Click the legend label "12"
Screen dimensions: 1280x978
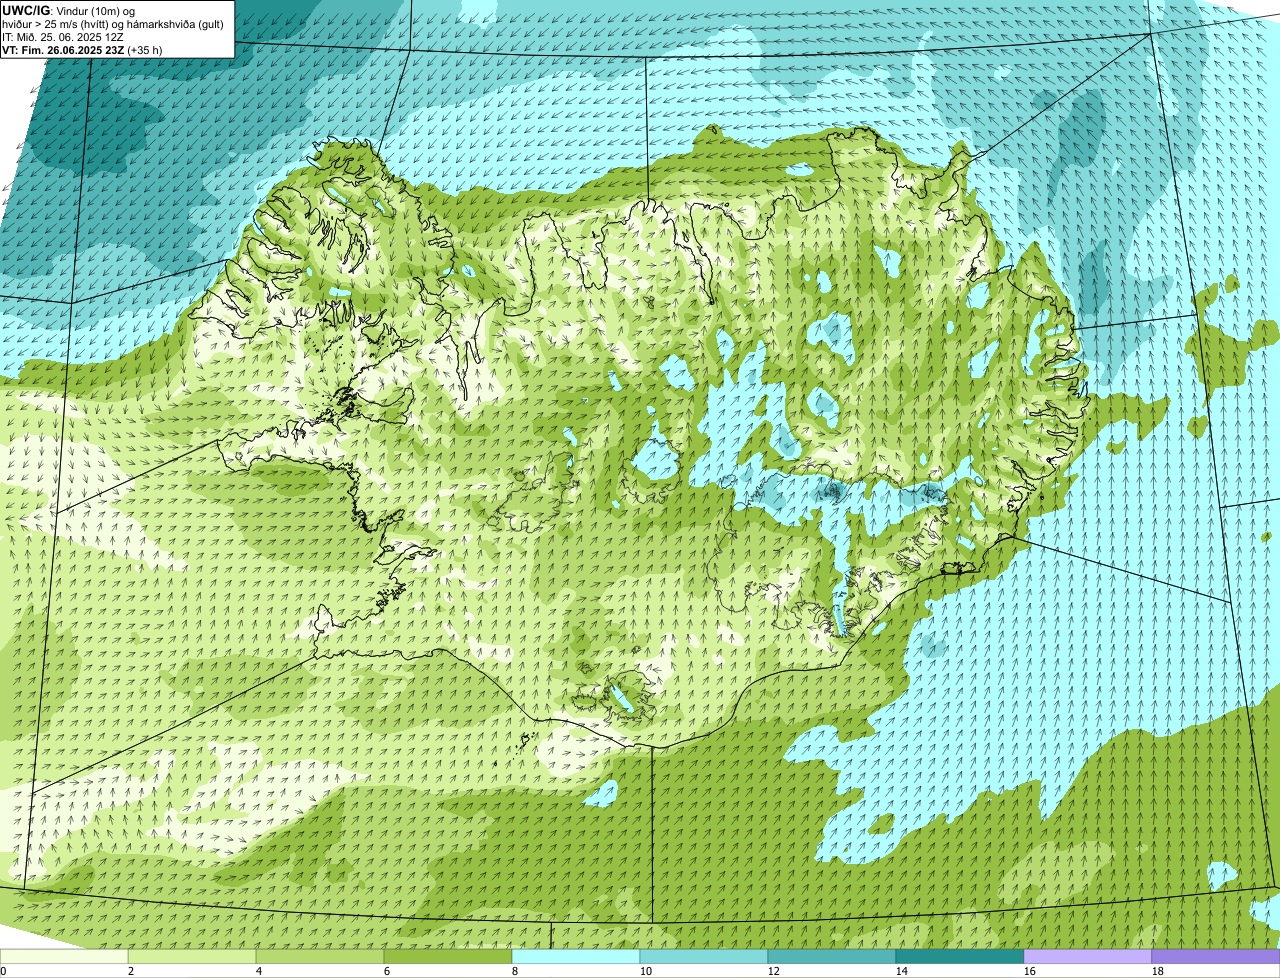pyautogui.click(x=774, y=971)
